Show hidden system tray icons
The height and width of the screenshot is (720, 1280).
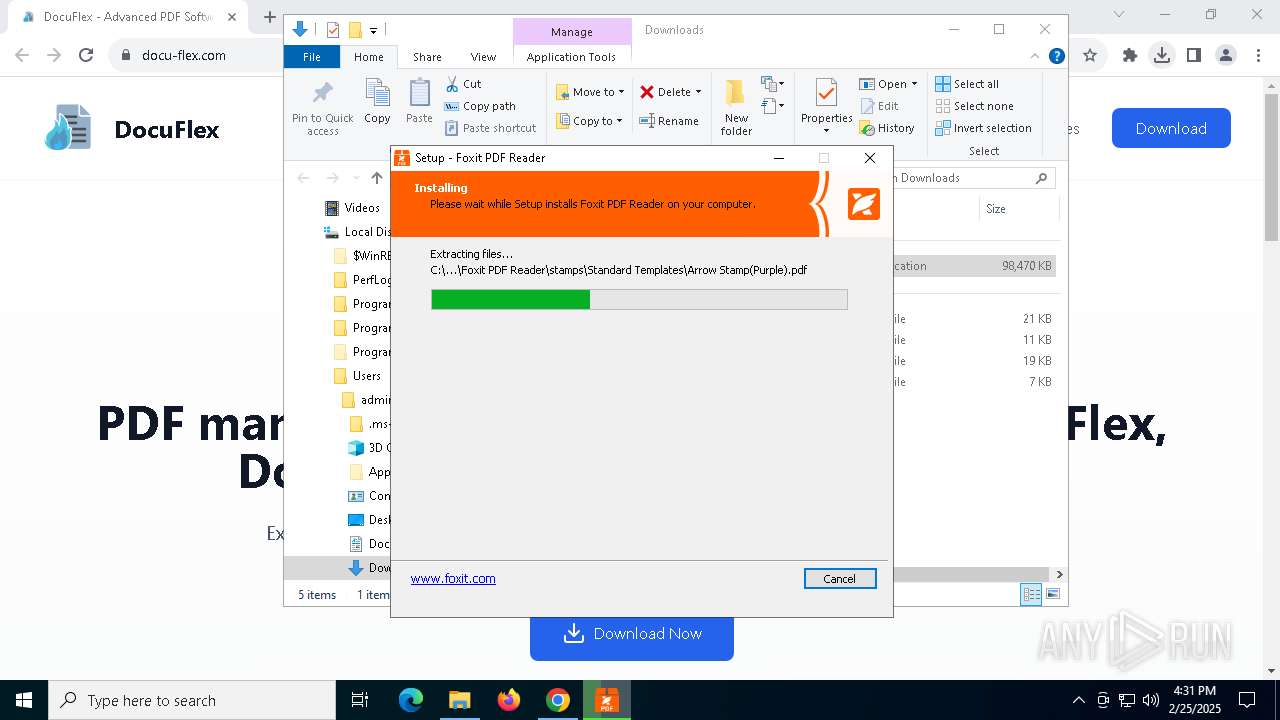coord(1078,700)
